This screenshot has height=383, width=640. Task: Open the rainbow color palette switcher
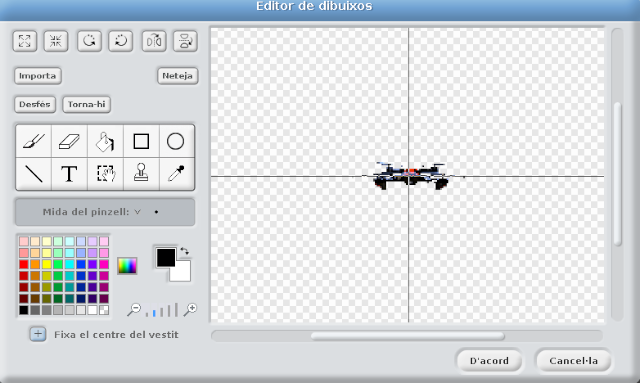[127, 266]
